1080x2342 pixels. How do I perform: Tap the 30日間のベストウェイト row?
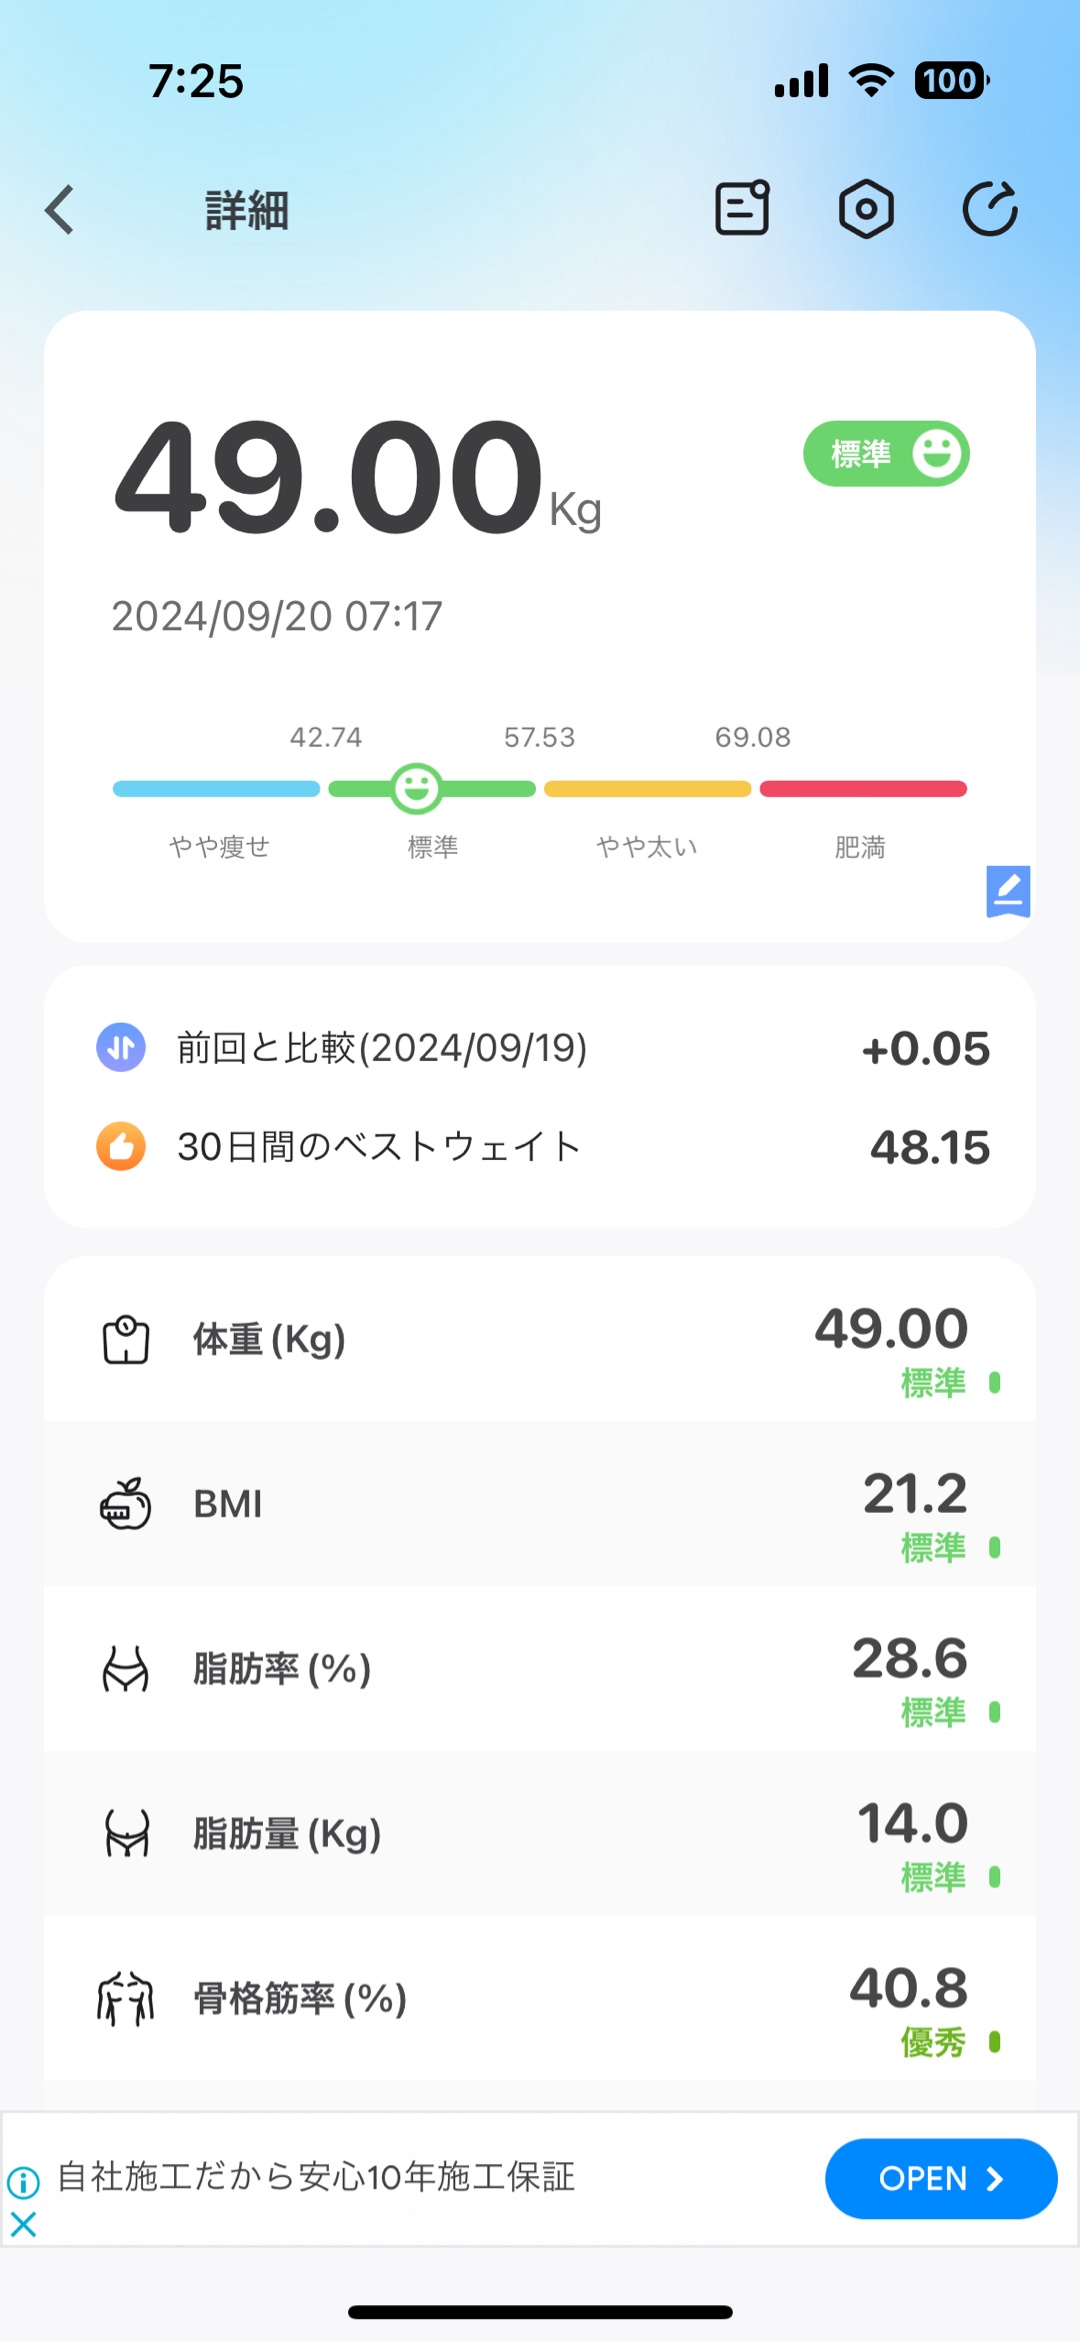[x=540, y=1147]
